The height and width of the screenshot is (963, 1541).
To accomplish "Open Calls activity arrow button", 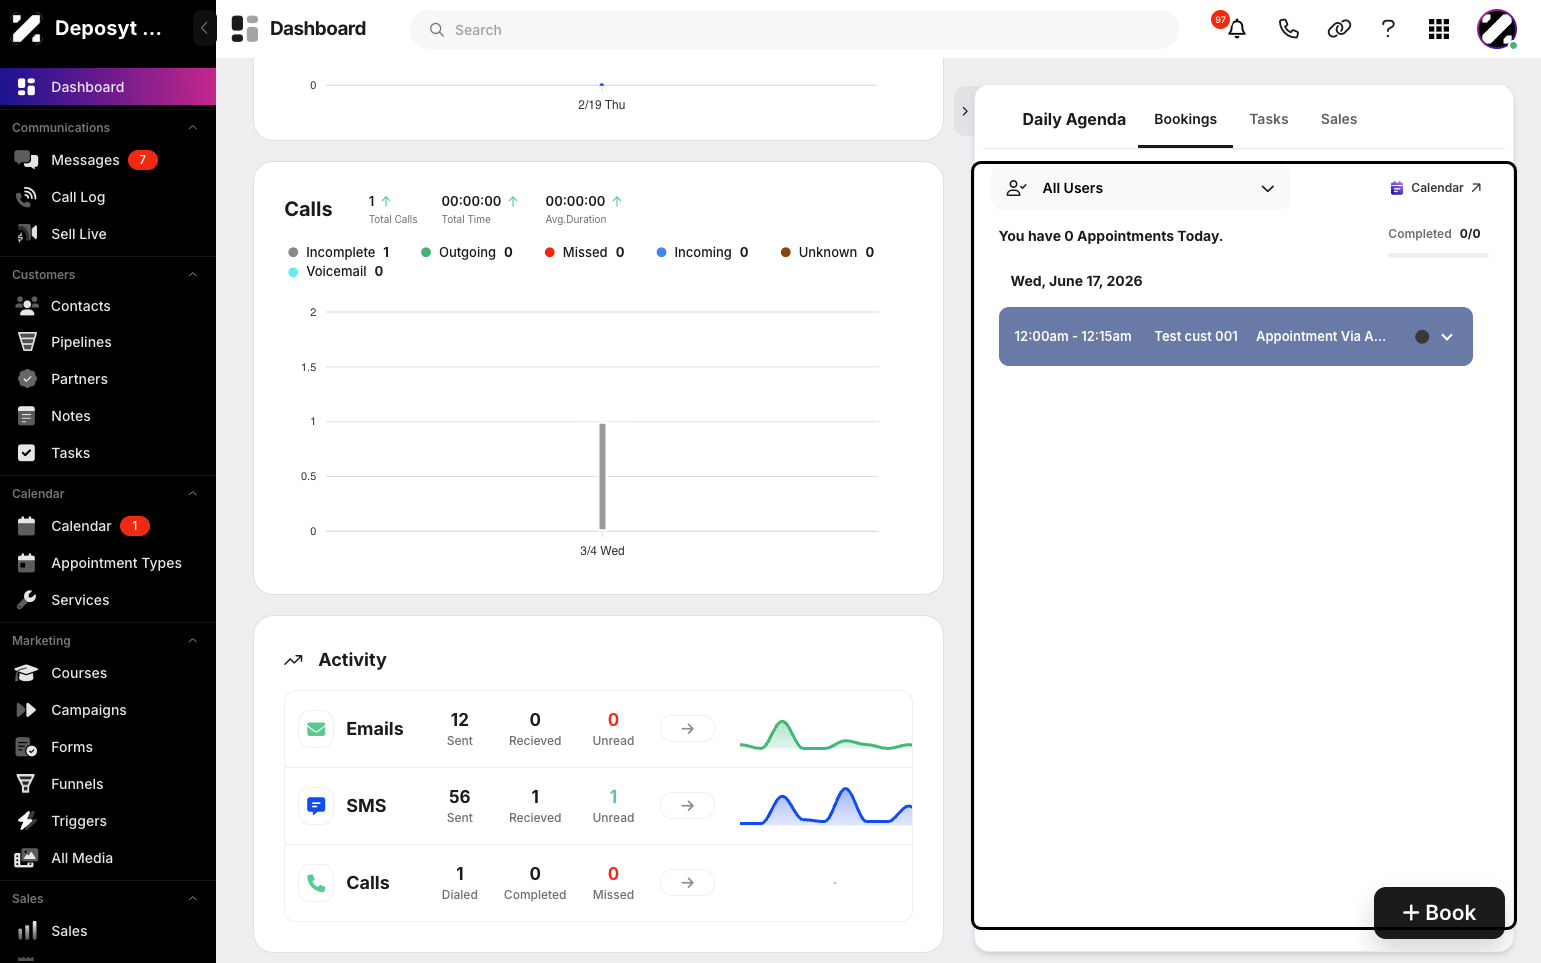I will click(687, 883).
